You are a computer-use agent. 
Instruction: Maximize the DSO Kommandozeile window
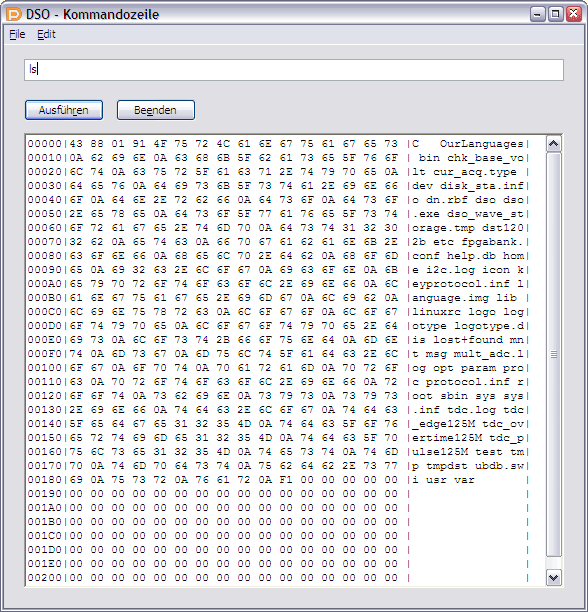tap(556, 14)
